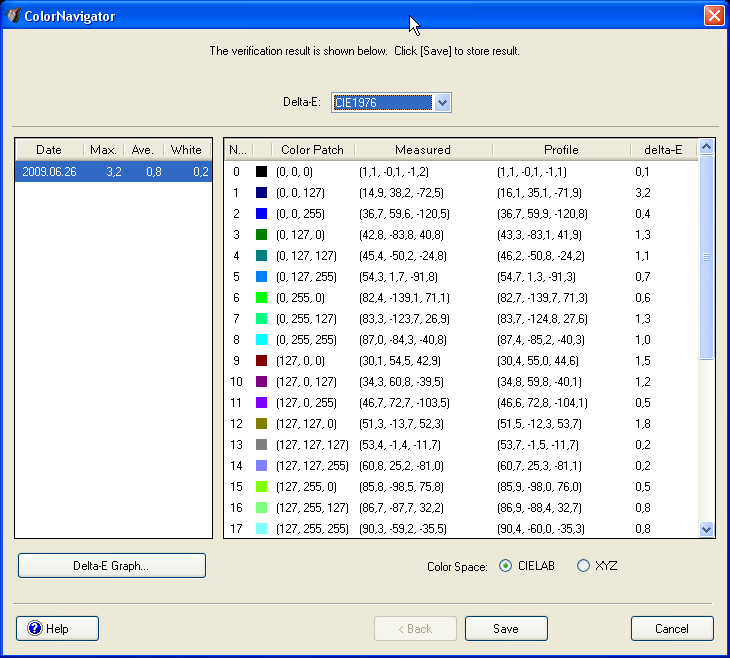Save the verification result
This screenshot has height=658, width=730.
pos(506,629)
